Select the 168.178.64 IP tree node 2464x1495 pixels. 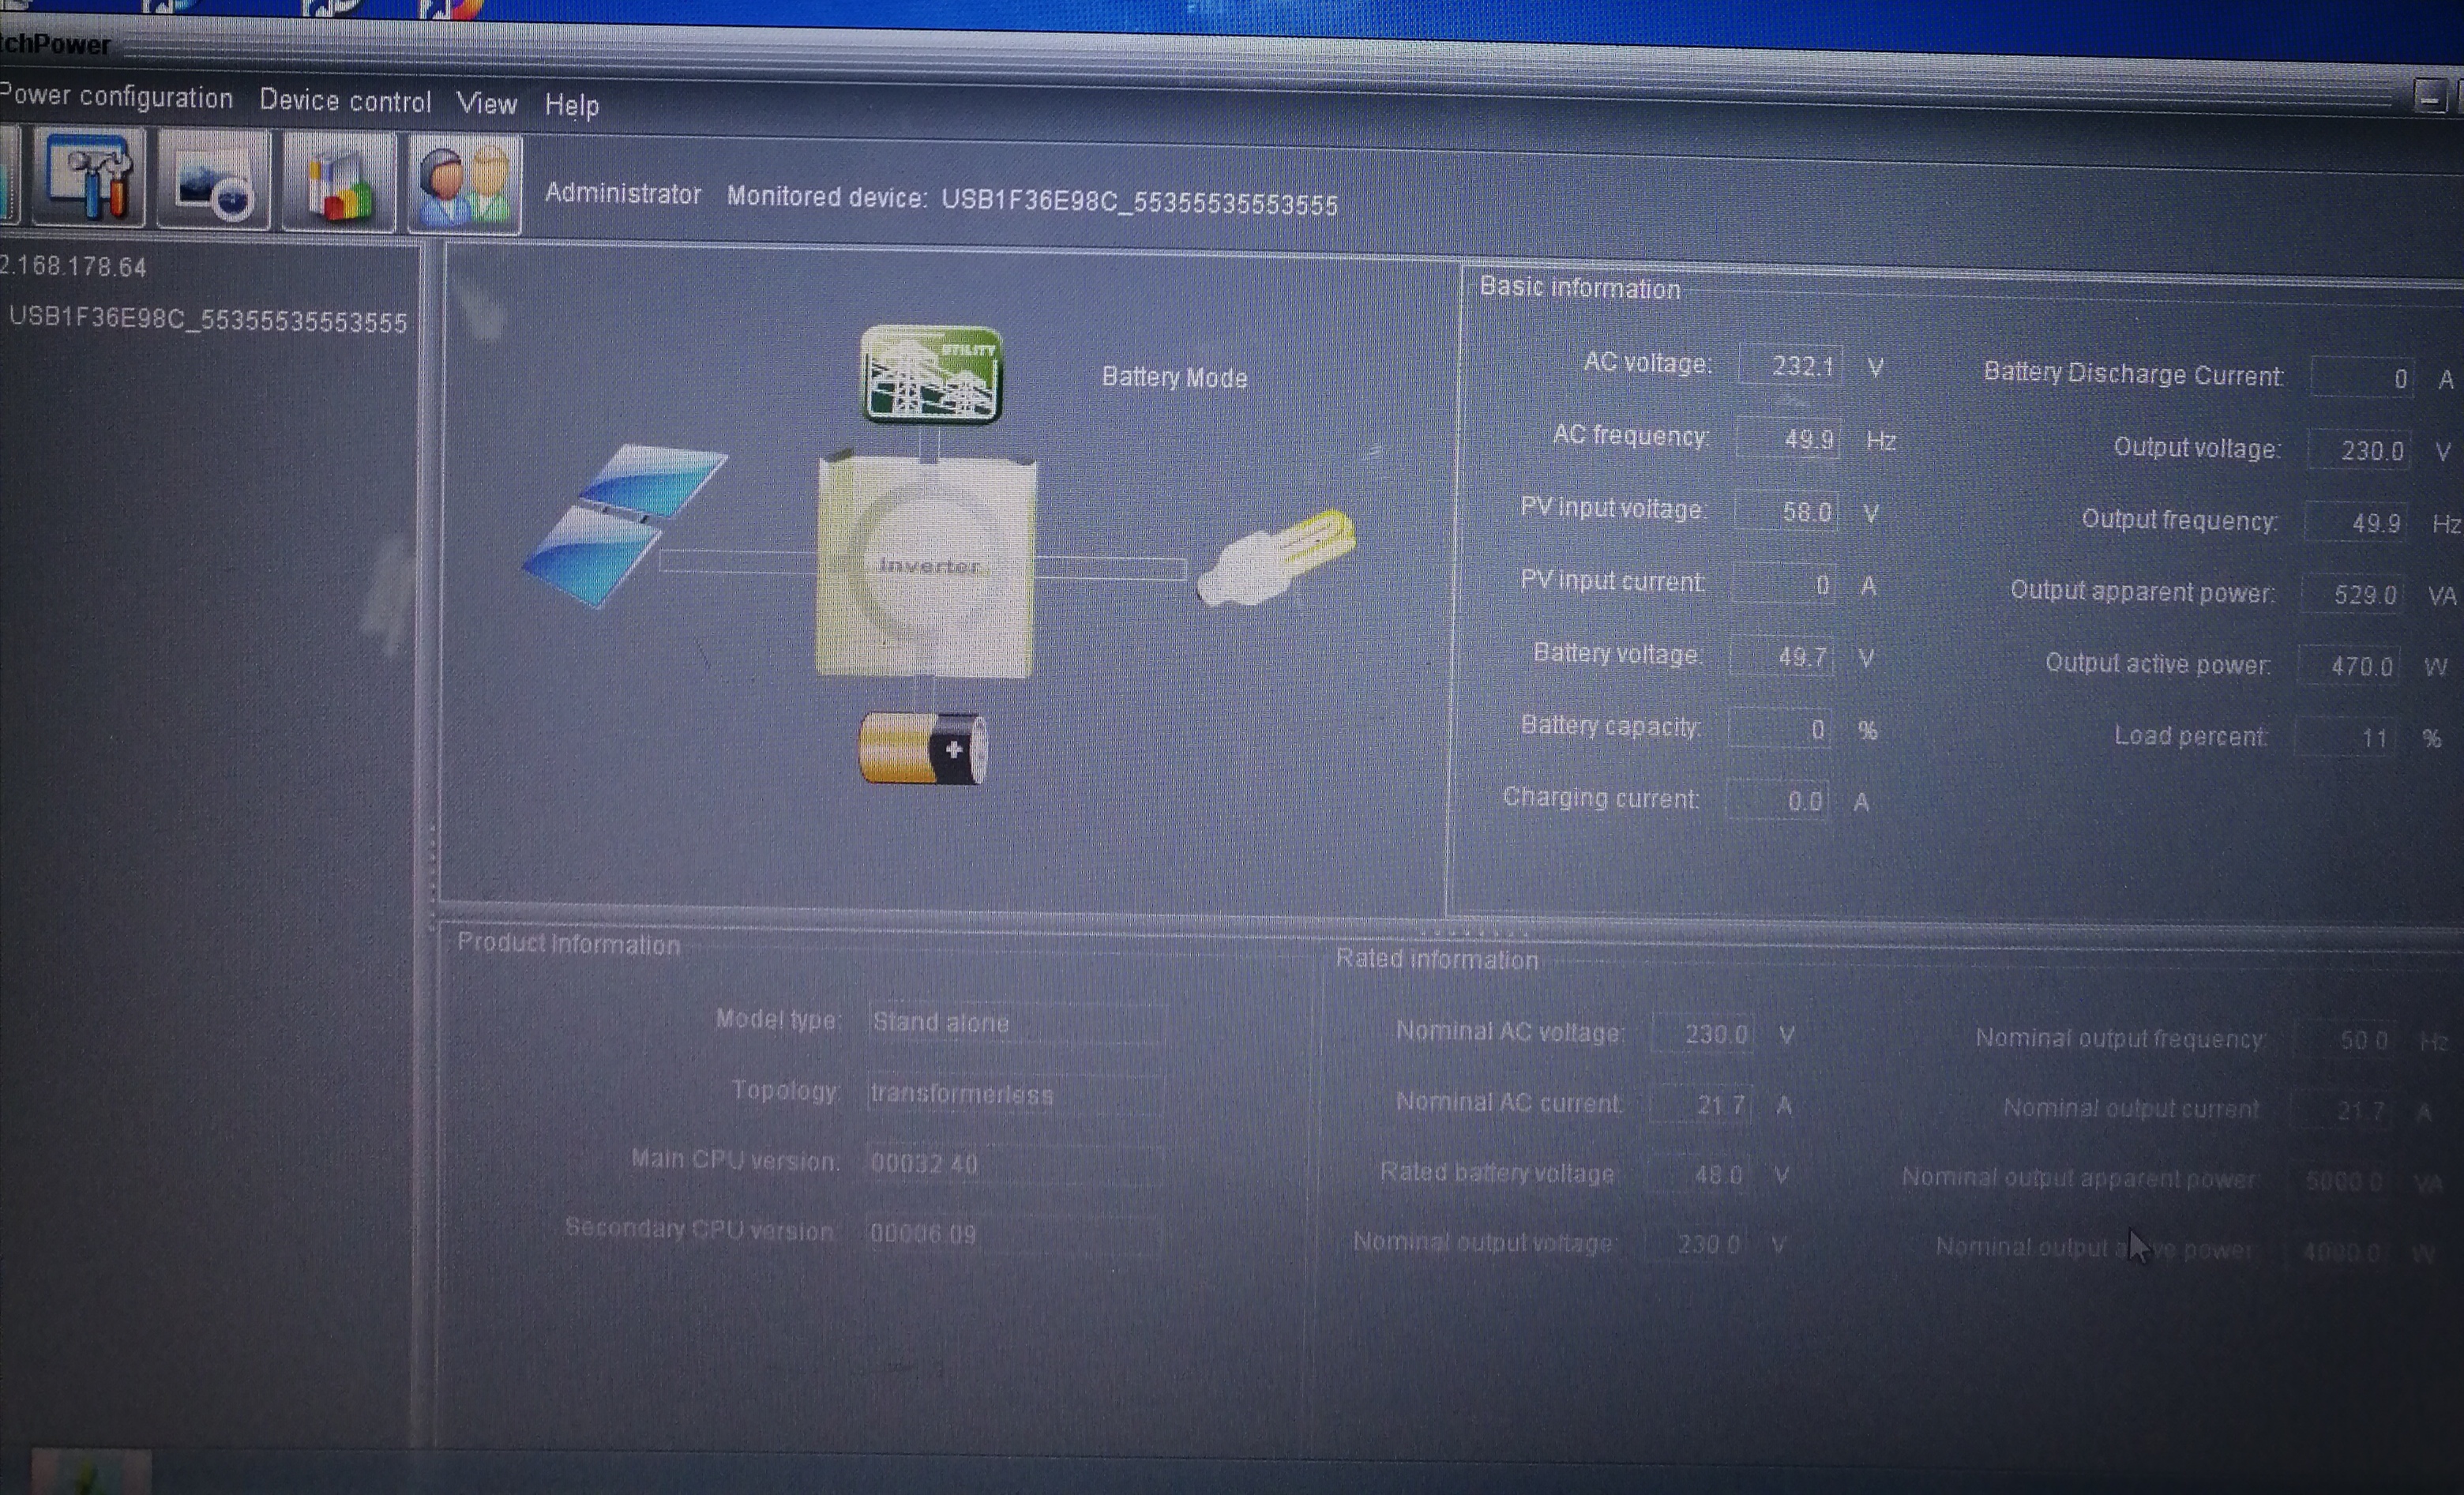click(x=74, y=267)
